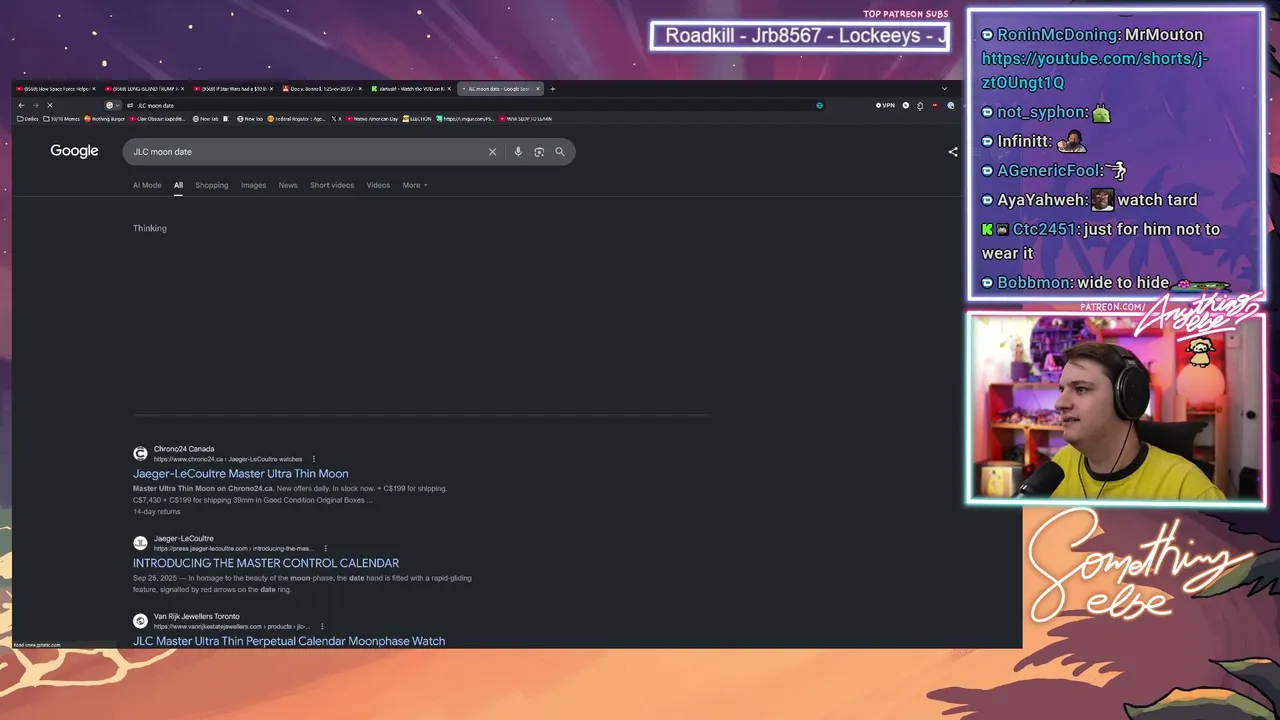
Task: Clear the Google search box text
Action: click(492, 152)
